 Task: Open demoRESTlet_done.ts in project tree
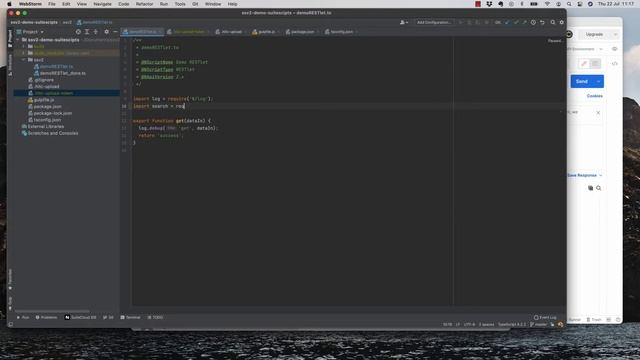point(62,73)
